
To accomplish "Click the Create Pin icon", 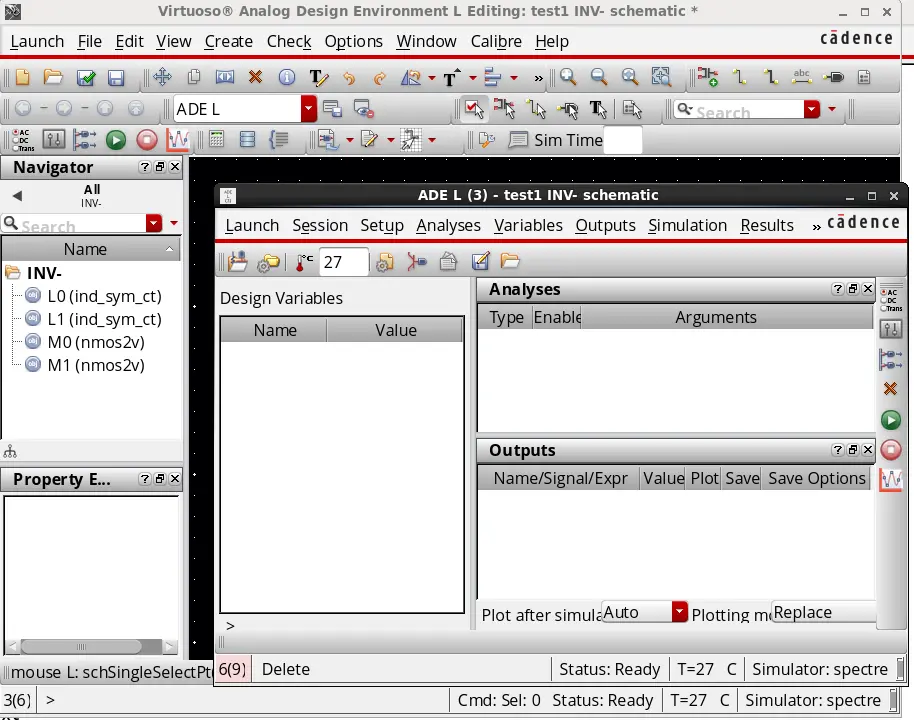I will pyautogui.click(x=834, y=77).
